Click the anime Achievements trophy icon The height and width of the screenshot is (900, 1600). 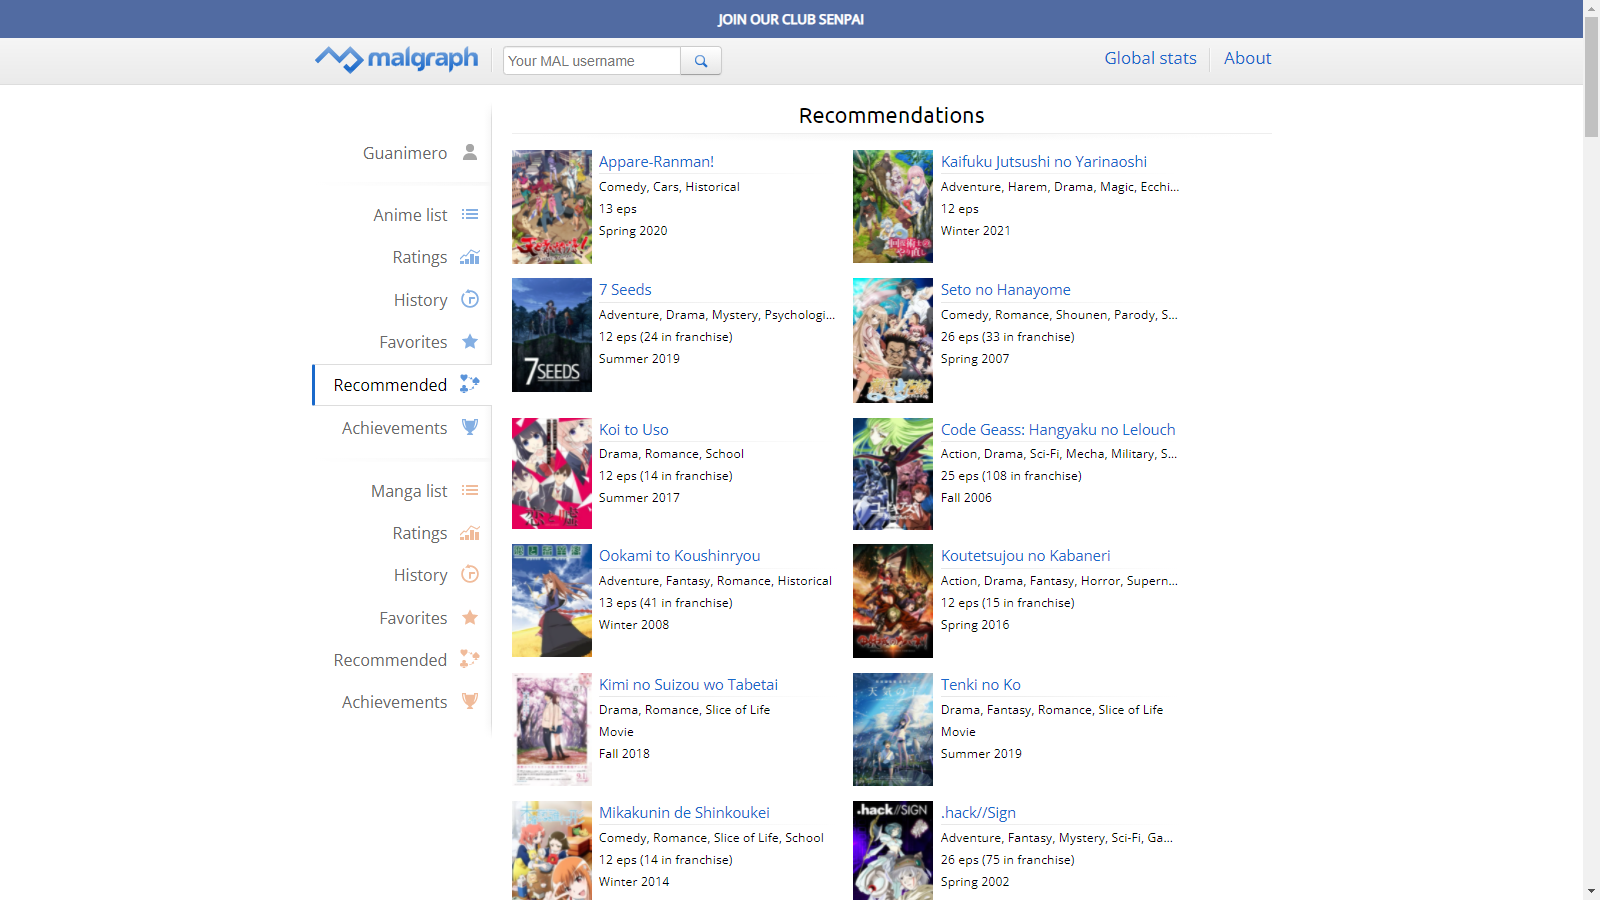point(470,427)
